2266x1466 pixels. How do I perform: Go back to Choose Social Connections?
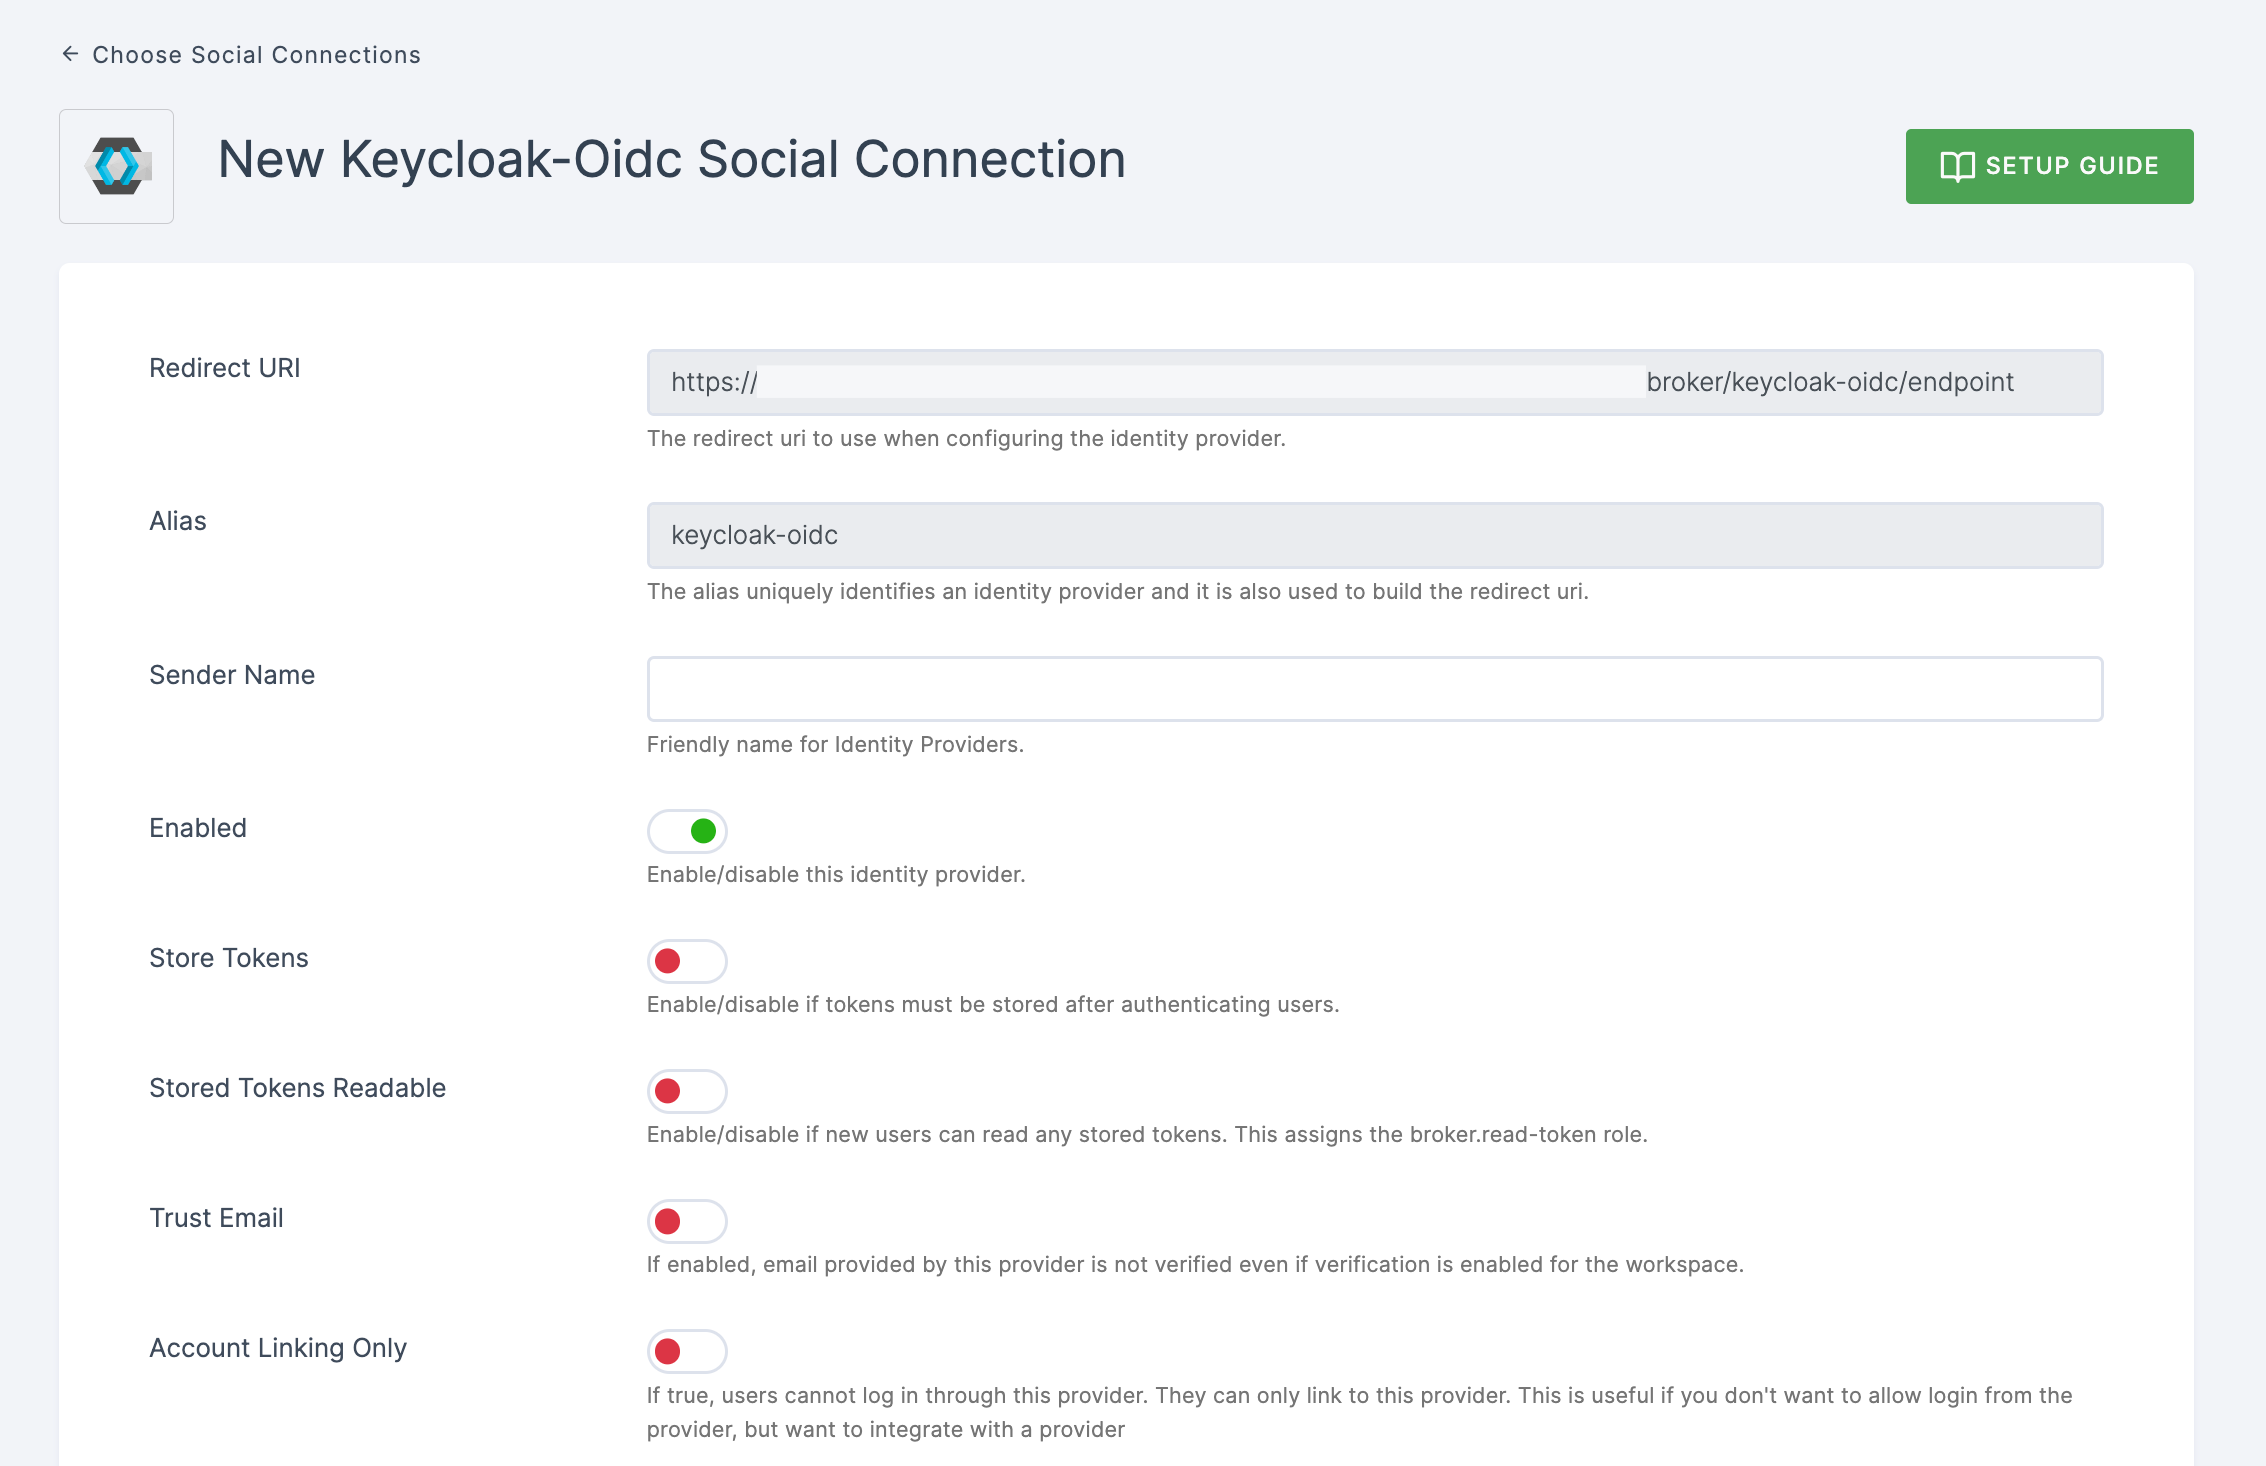(x=256, y=55)
